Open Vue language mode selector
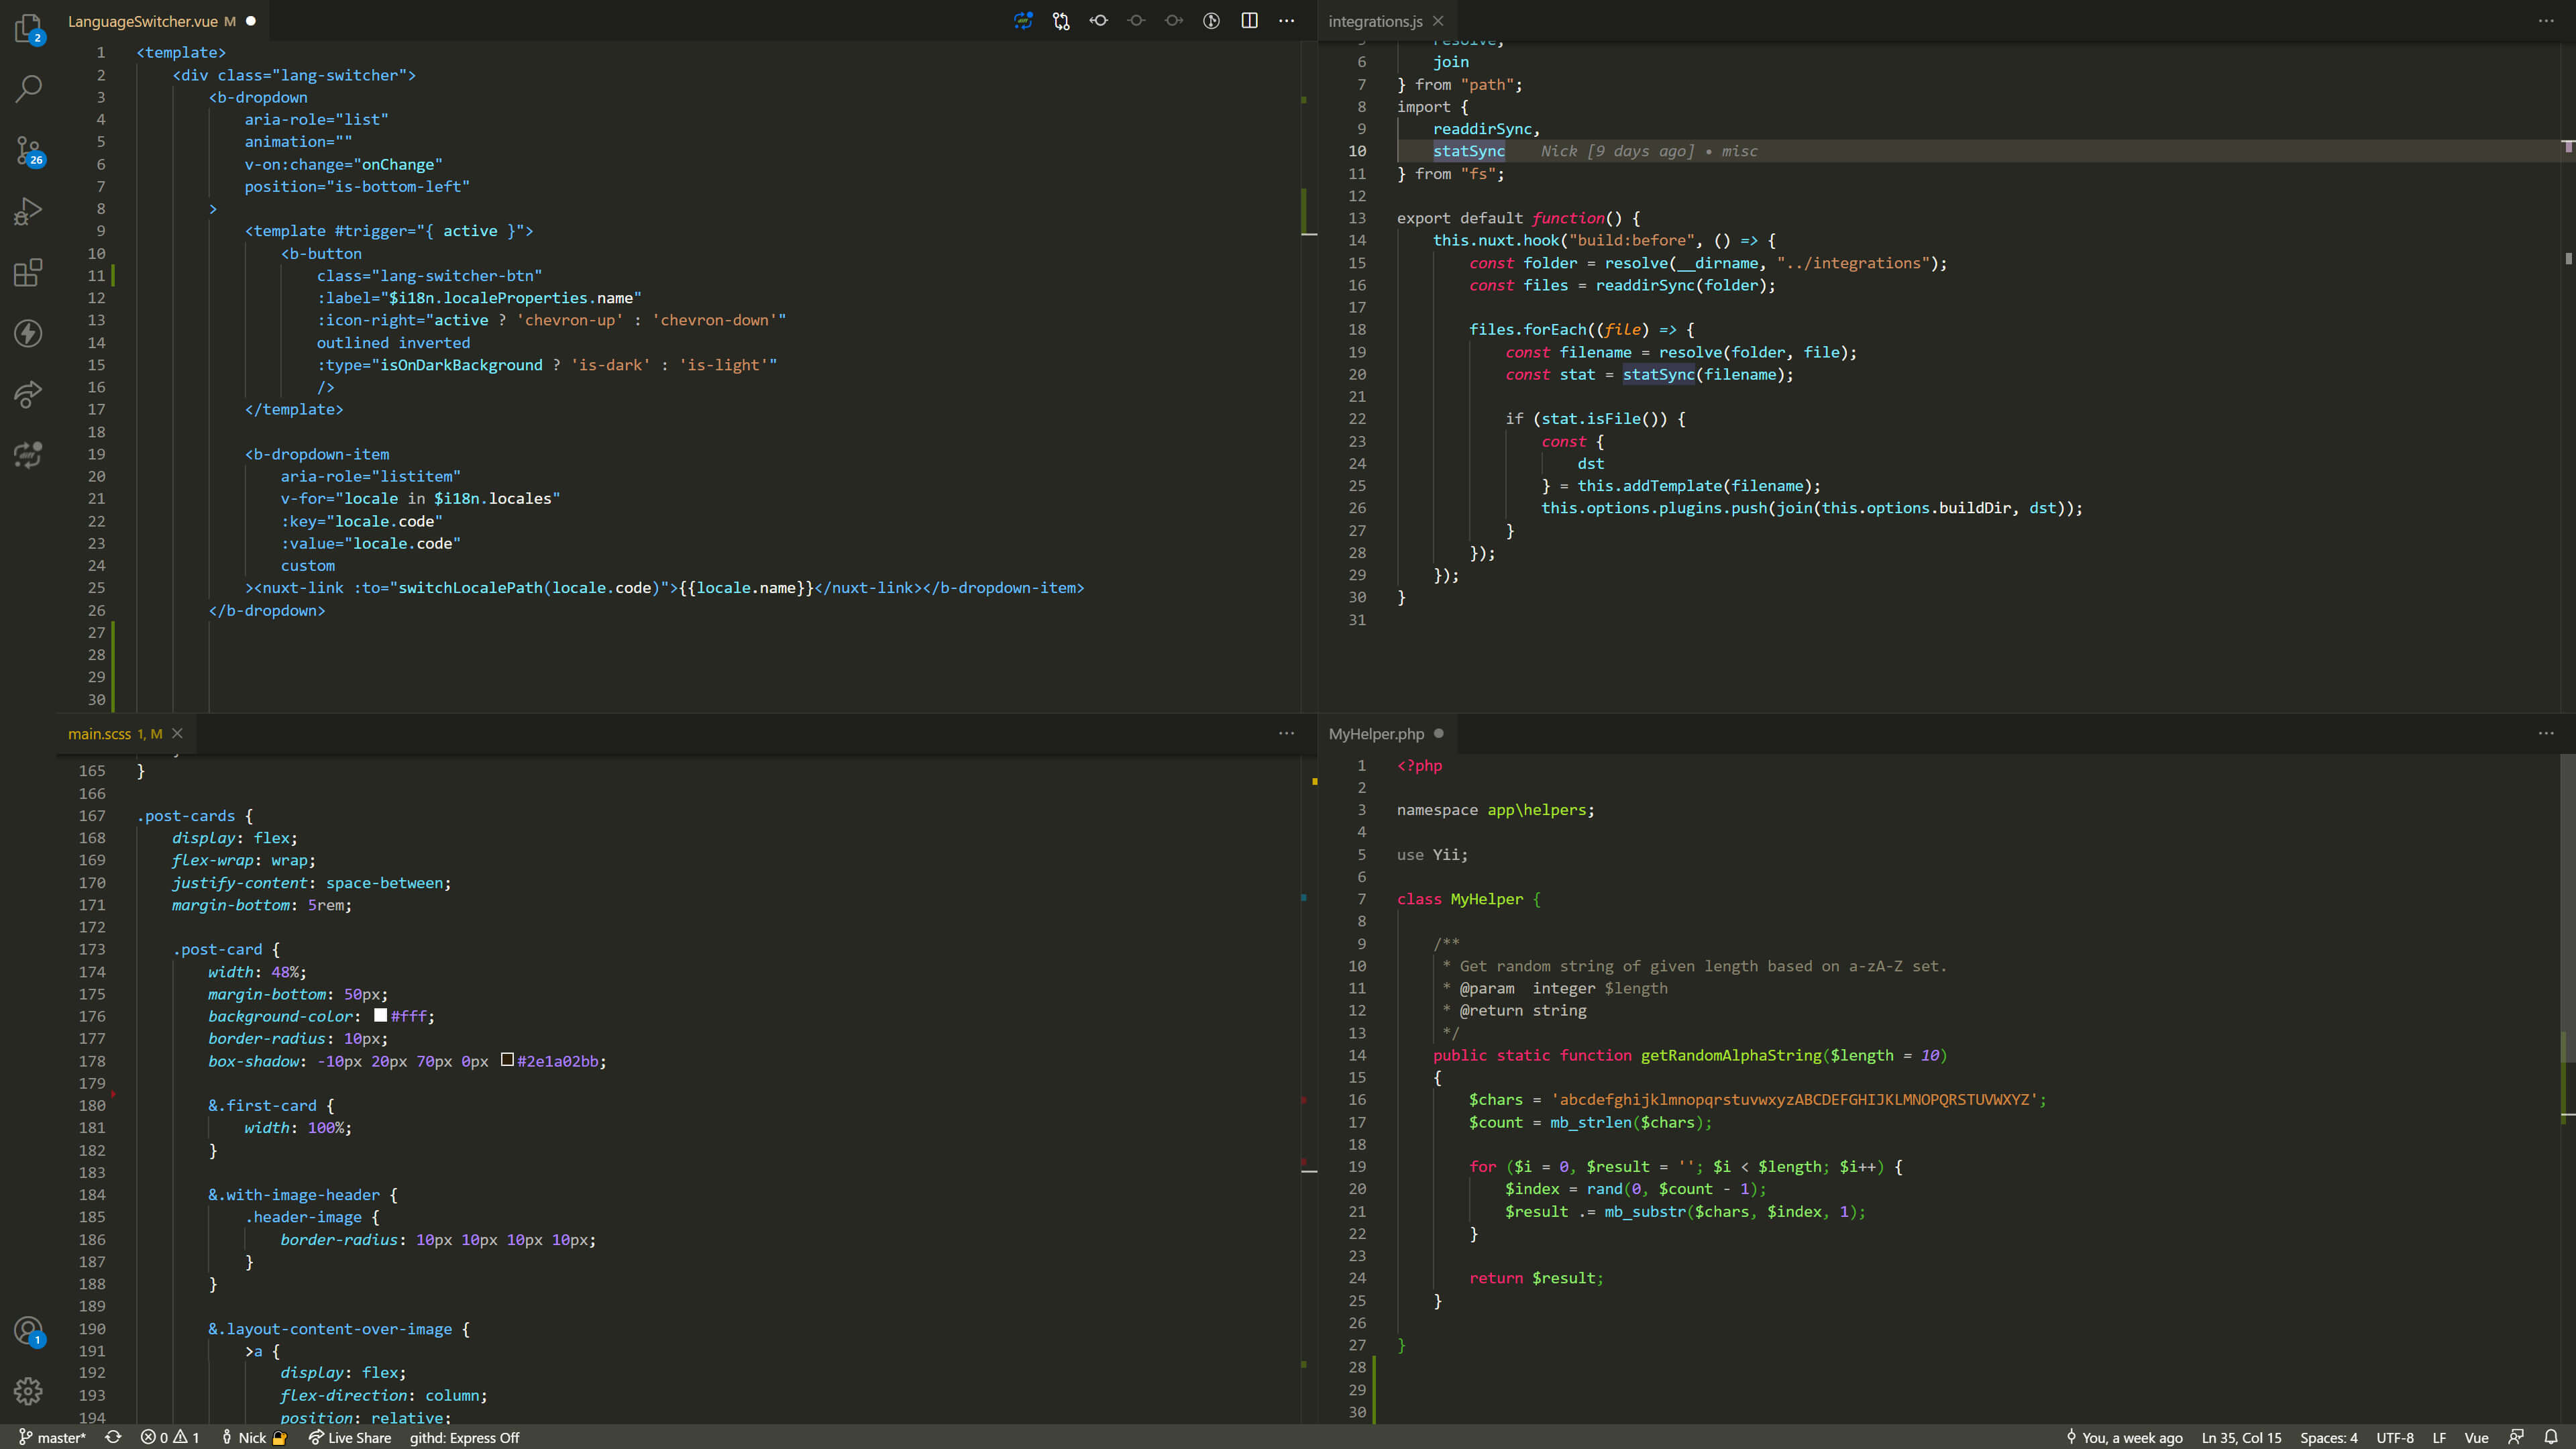The image size is (2576, 1449). click(x=2476, y=1438)
